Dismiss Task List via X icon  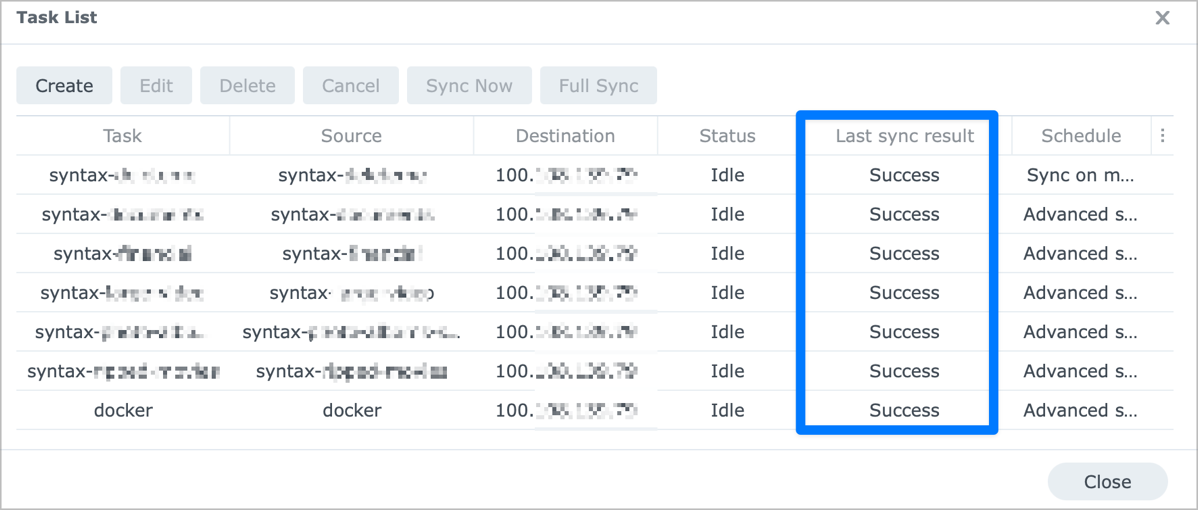(x=1162, y=18)
